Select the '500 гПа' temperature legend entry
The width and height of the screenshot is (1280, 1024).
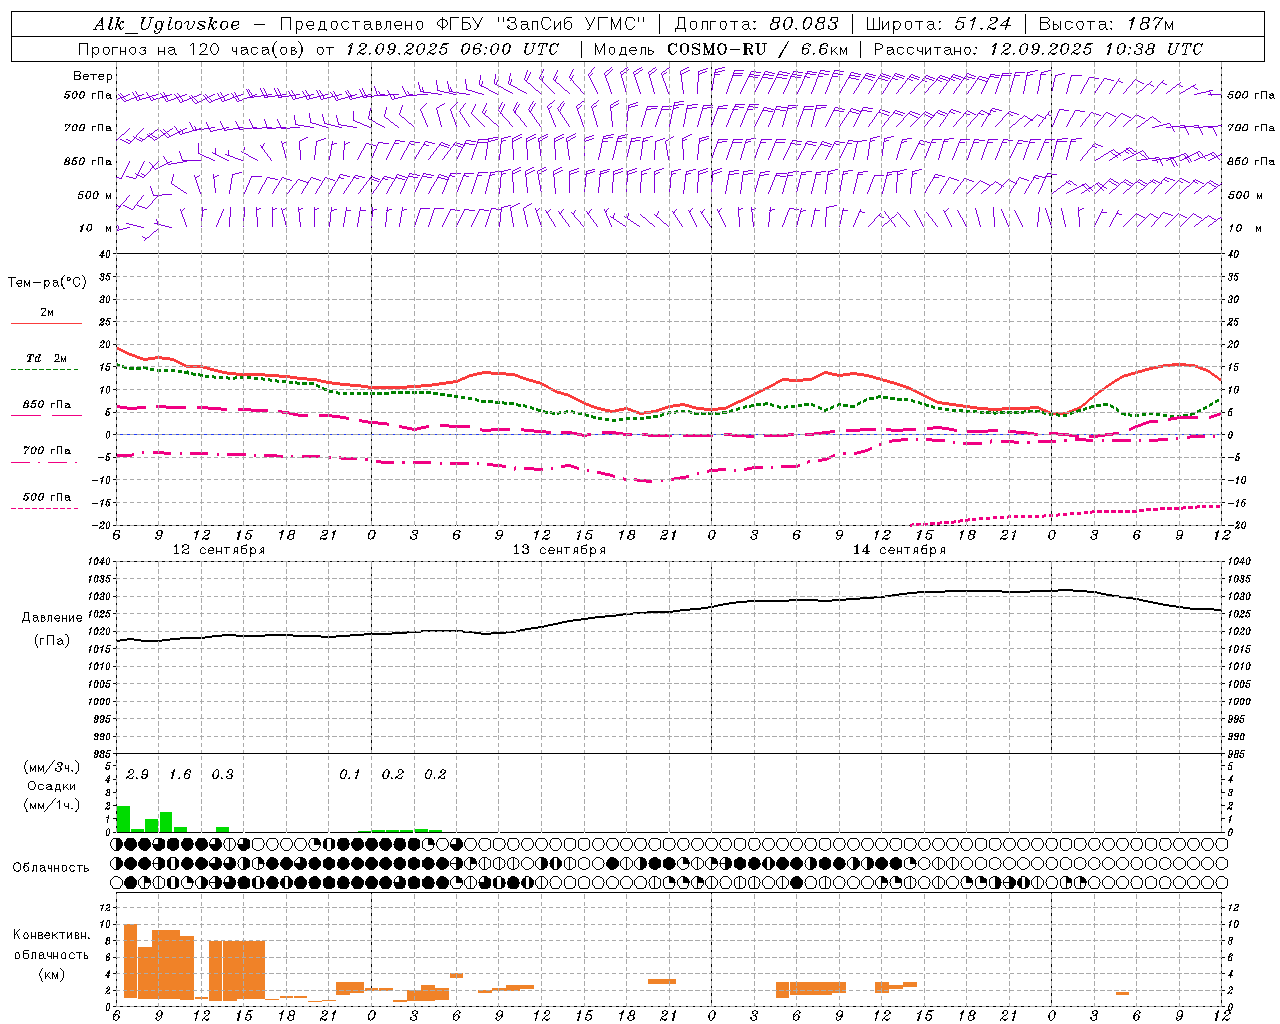46,497
